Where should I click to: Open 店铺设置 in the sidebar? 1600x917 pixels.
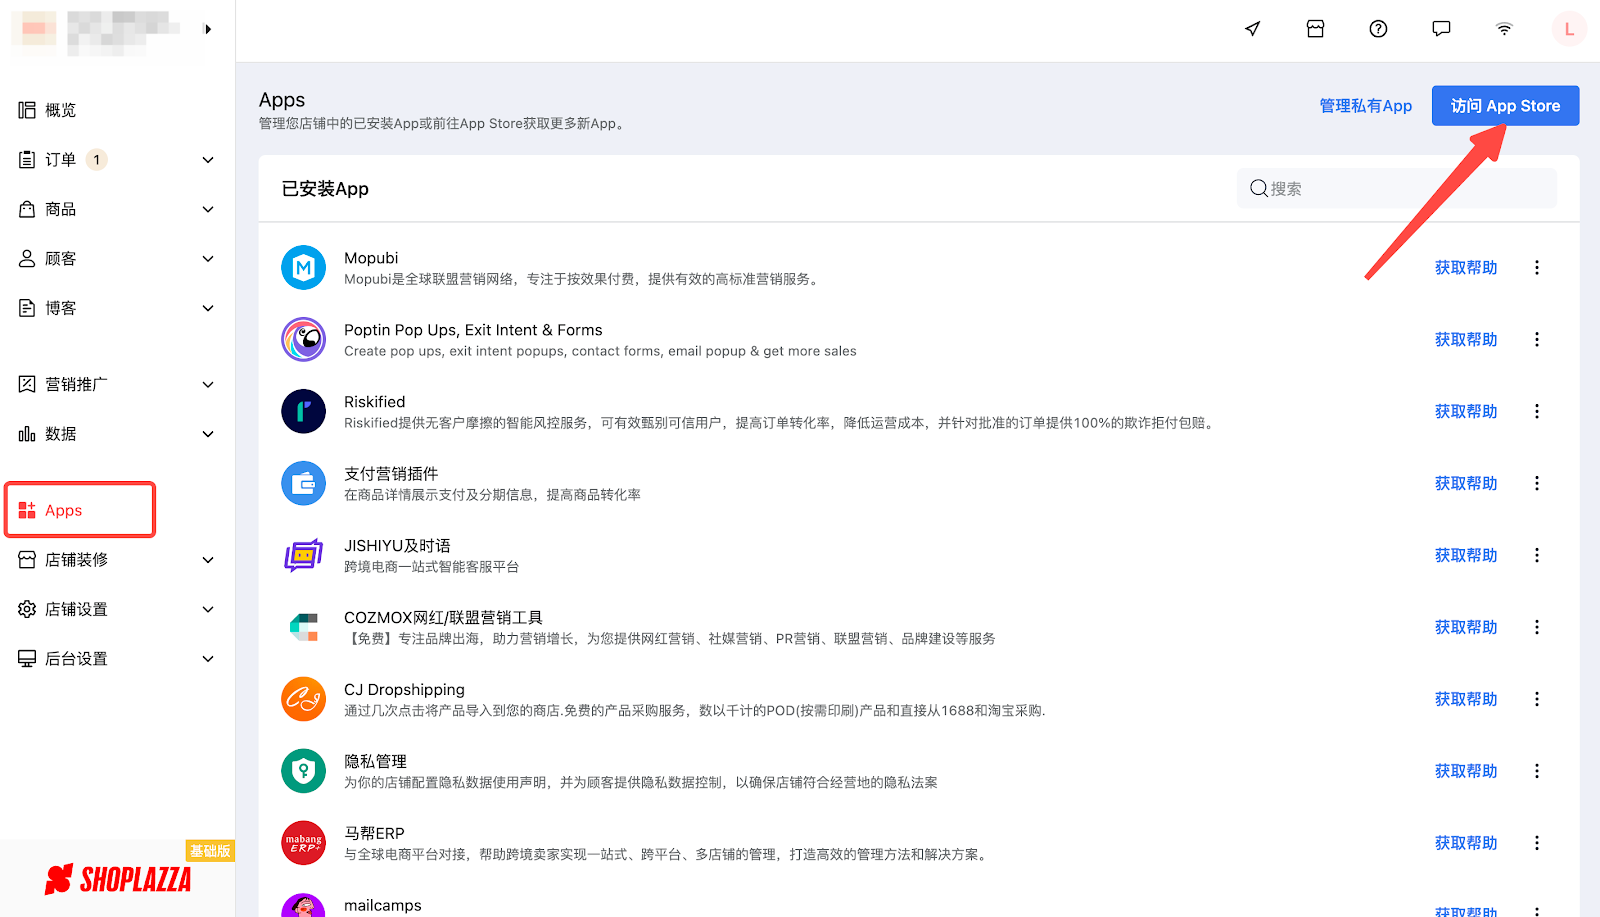click(76, 609)
